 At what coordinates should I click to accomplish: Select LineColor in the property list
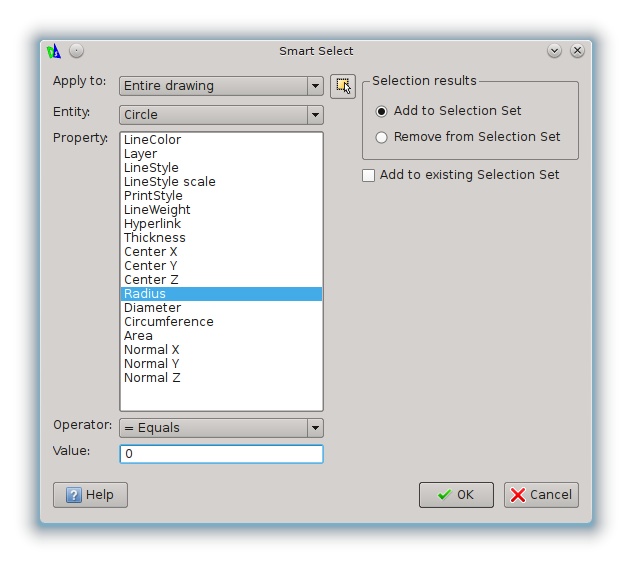152,140
